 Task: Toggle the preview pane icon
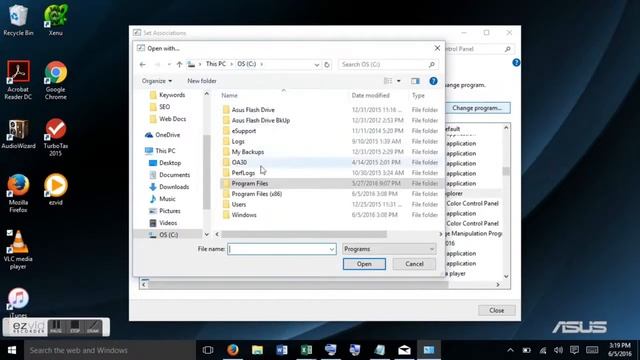coord(415,81)
